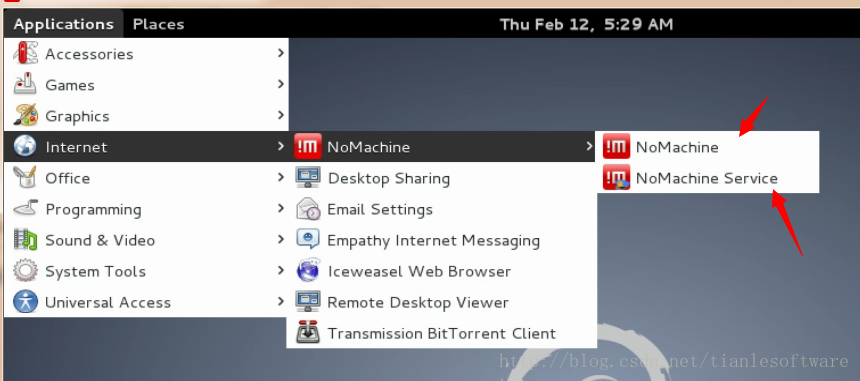This screenshot has height=381, width=860.
Task: Expand the Office submenu arrow
Action: click(281, 177)
